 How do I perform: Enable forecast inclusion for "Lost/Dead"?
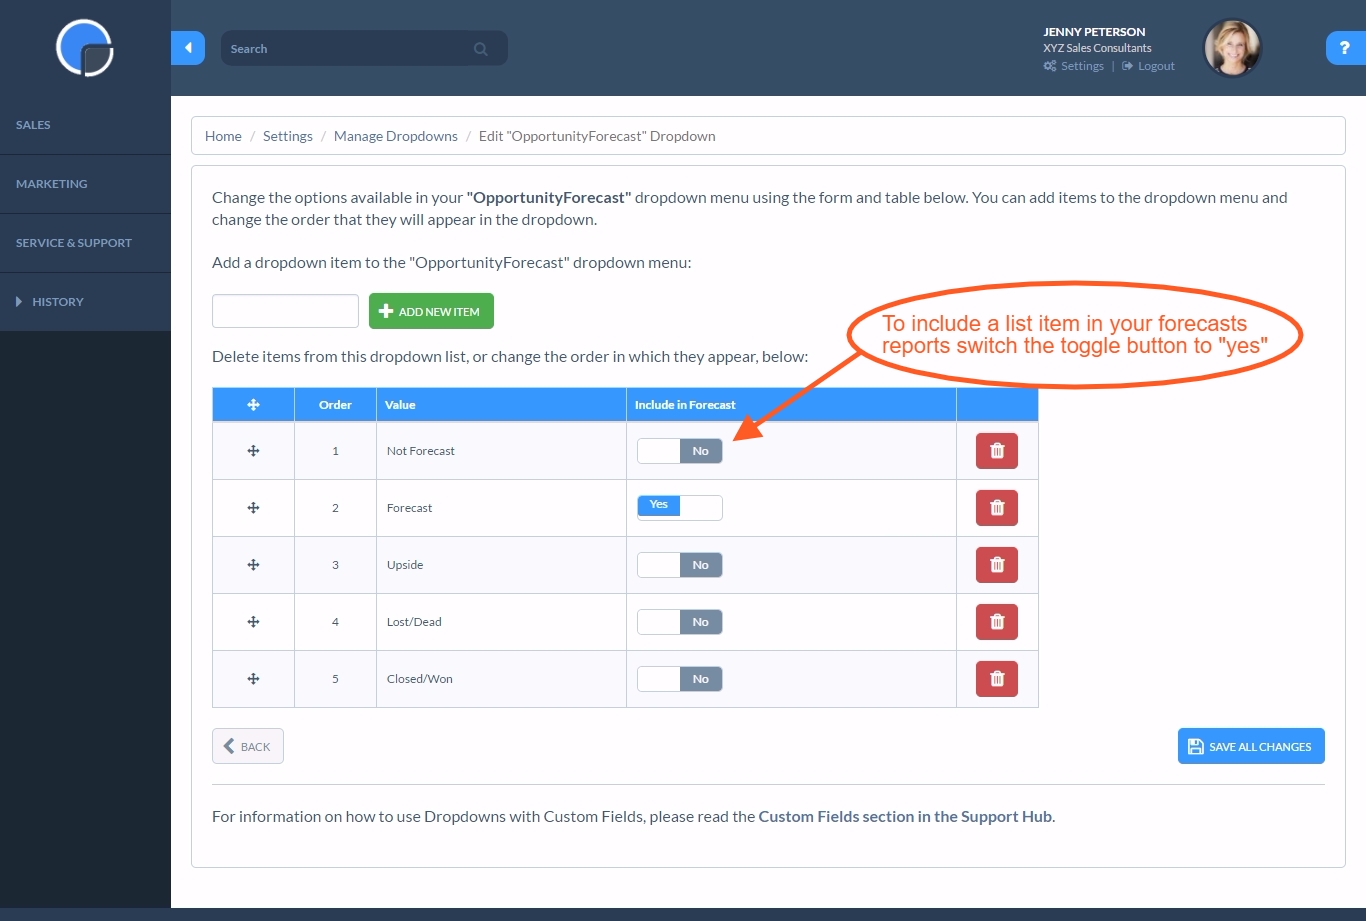[680, 621]
